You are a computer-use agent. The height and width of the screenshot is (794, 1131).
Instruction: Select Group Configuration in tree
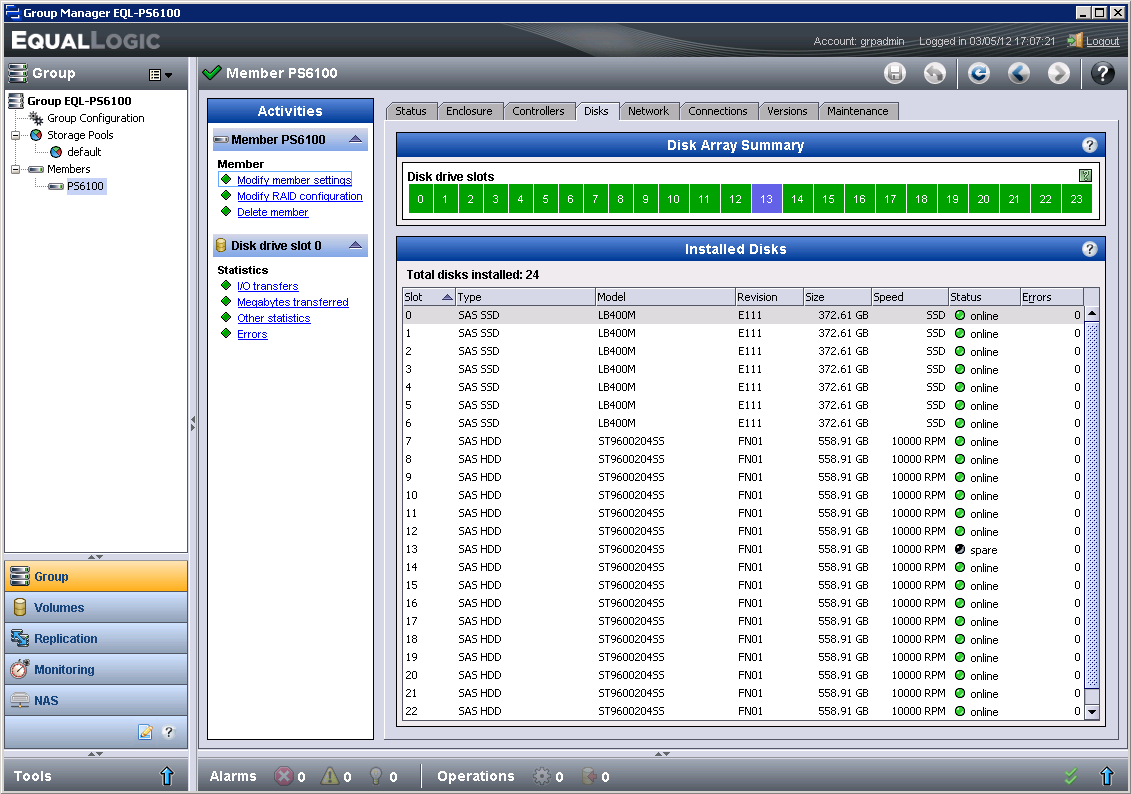95,118
